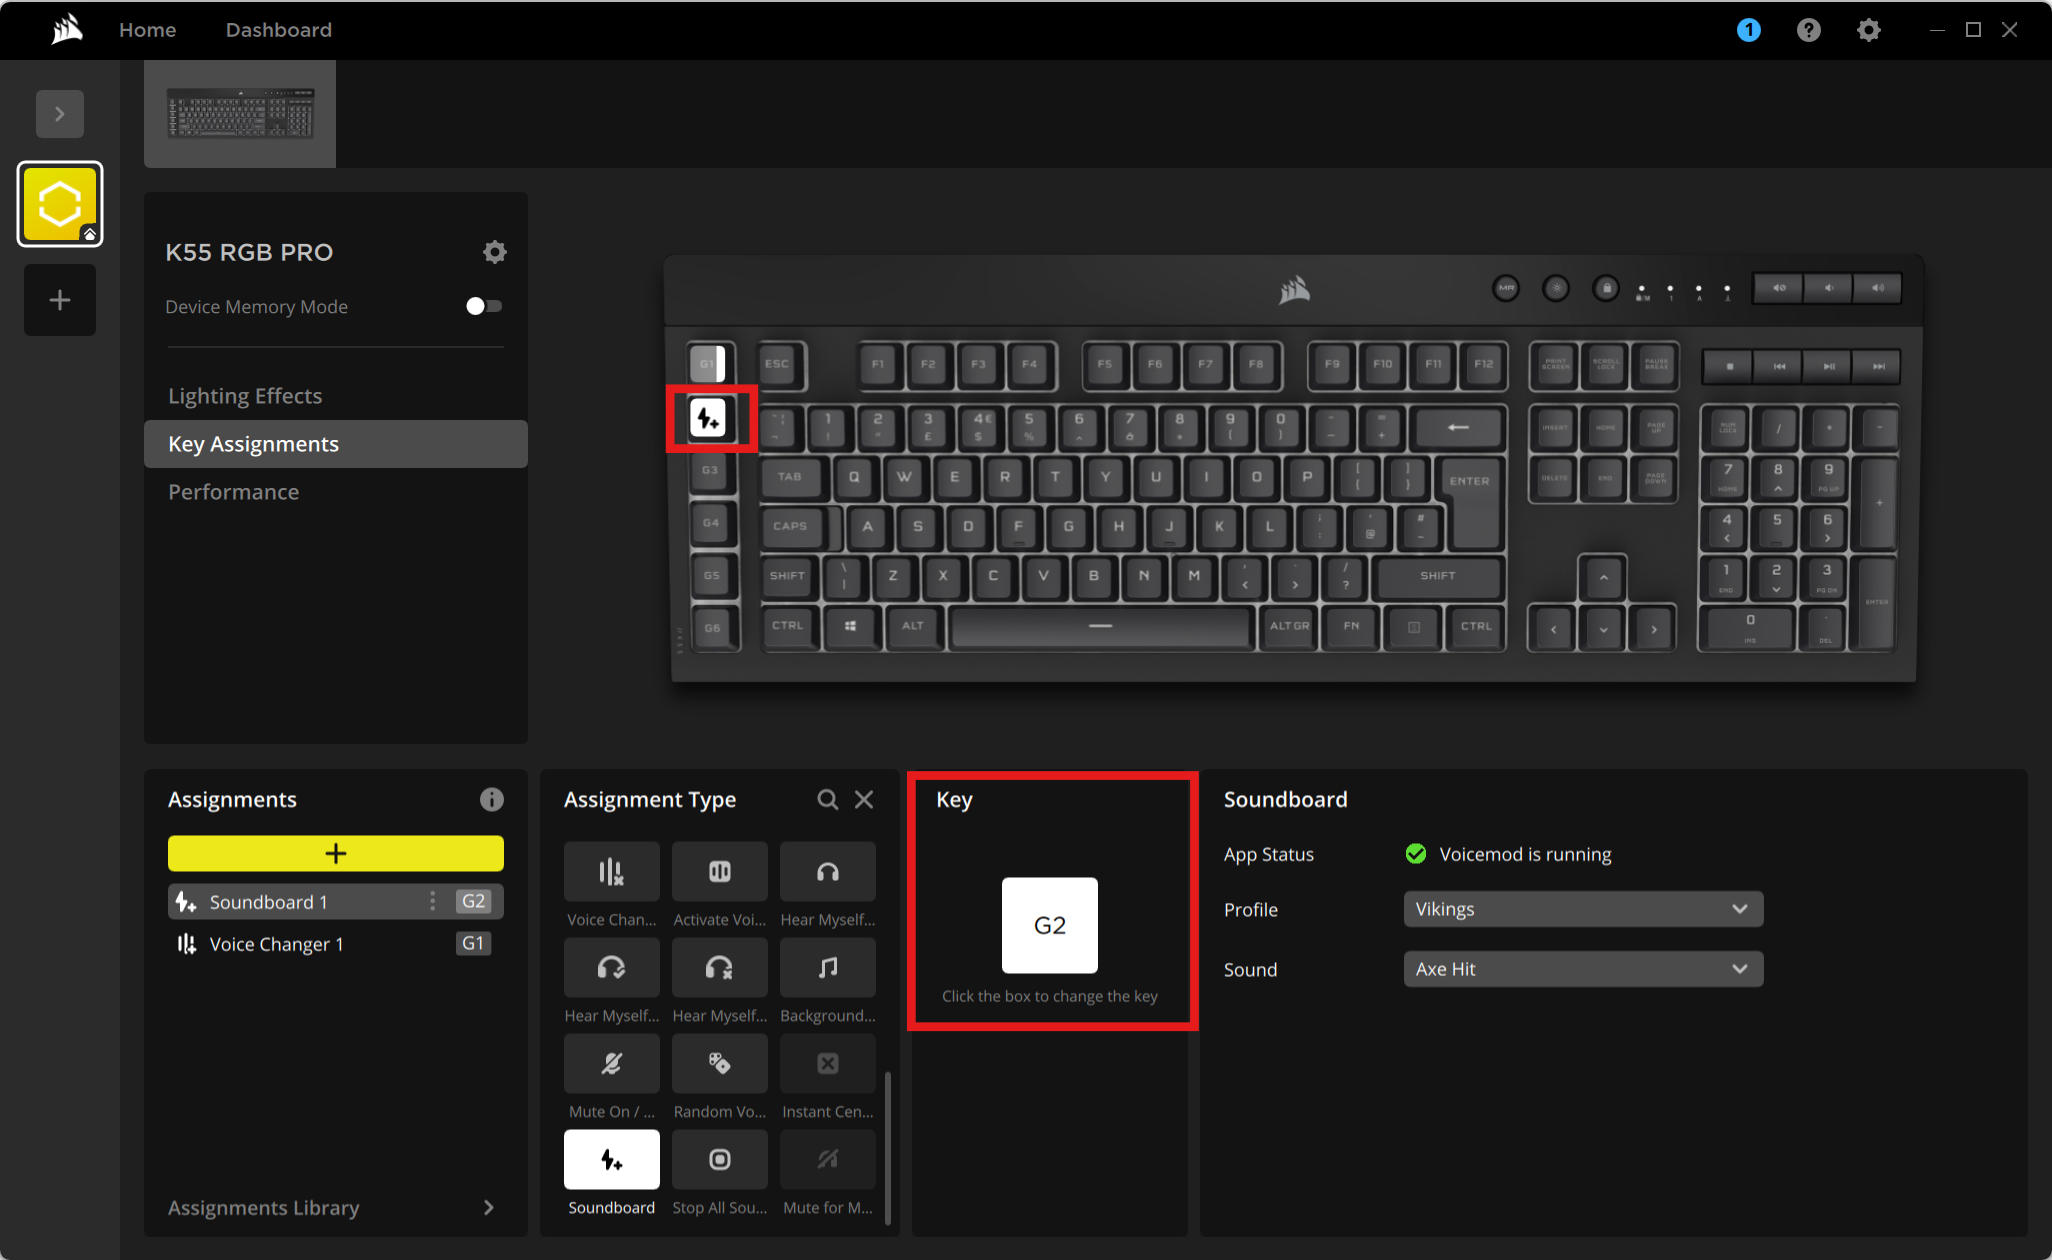Click the play/pause media key on keyboard

click(x=1829, y=367)
